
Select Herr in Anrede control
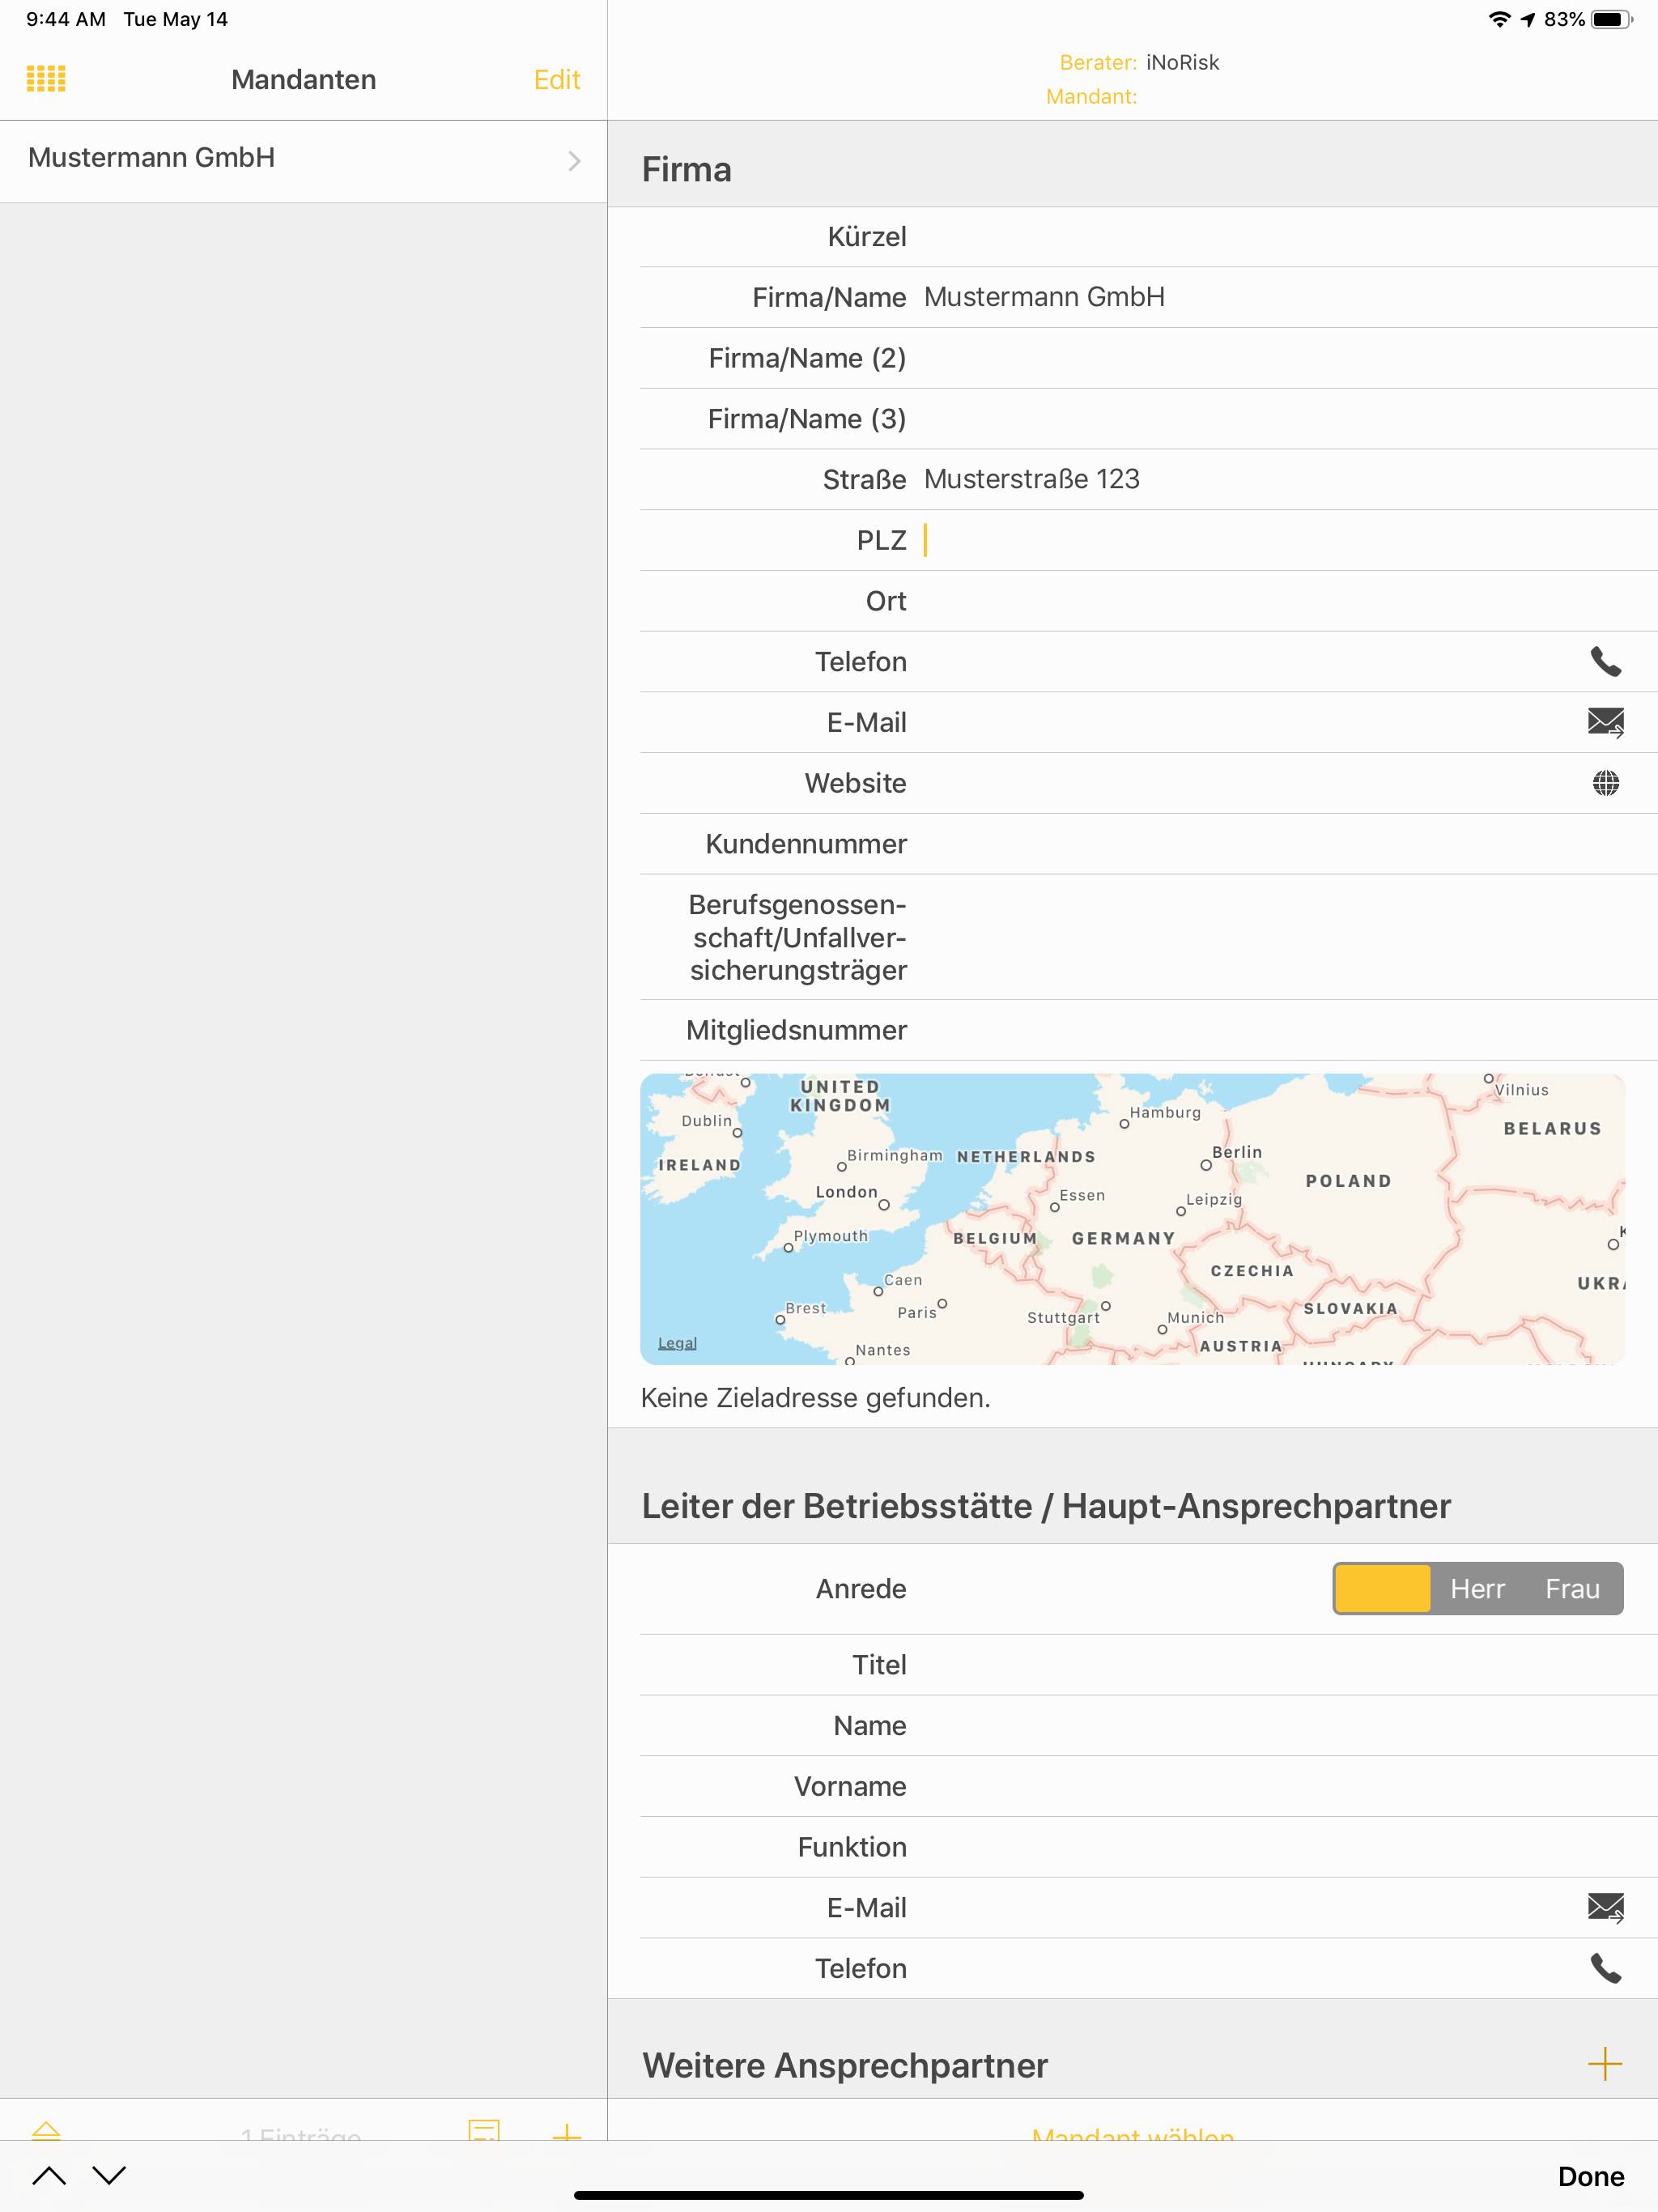[1477, 1589]
